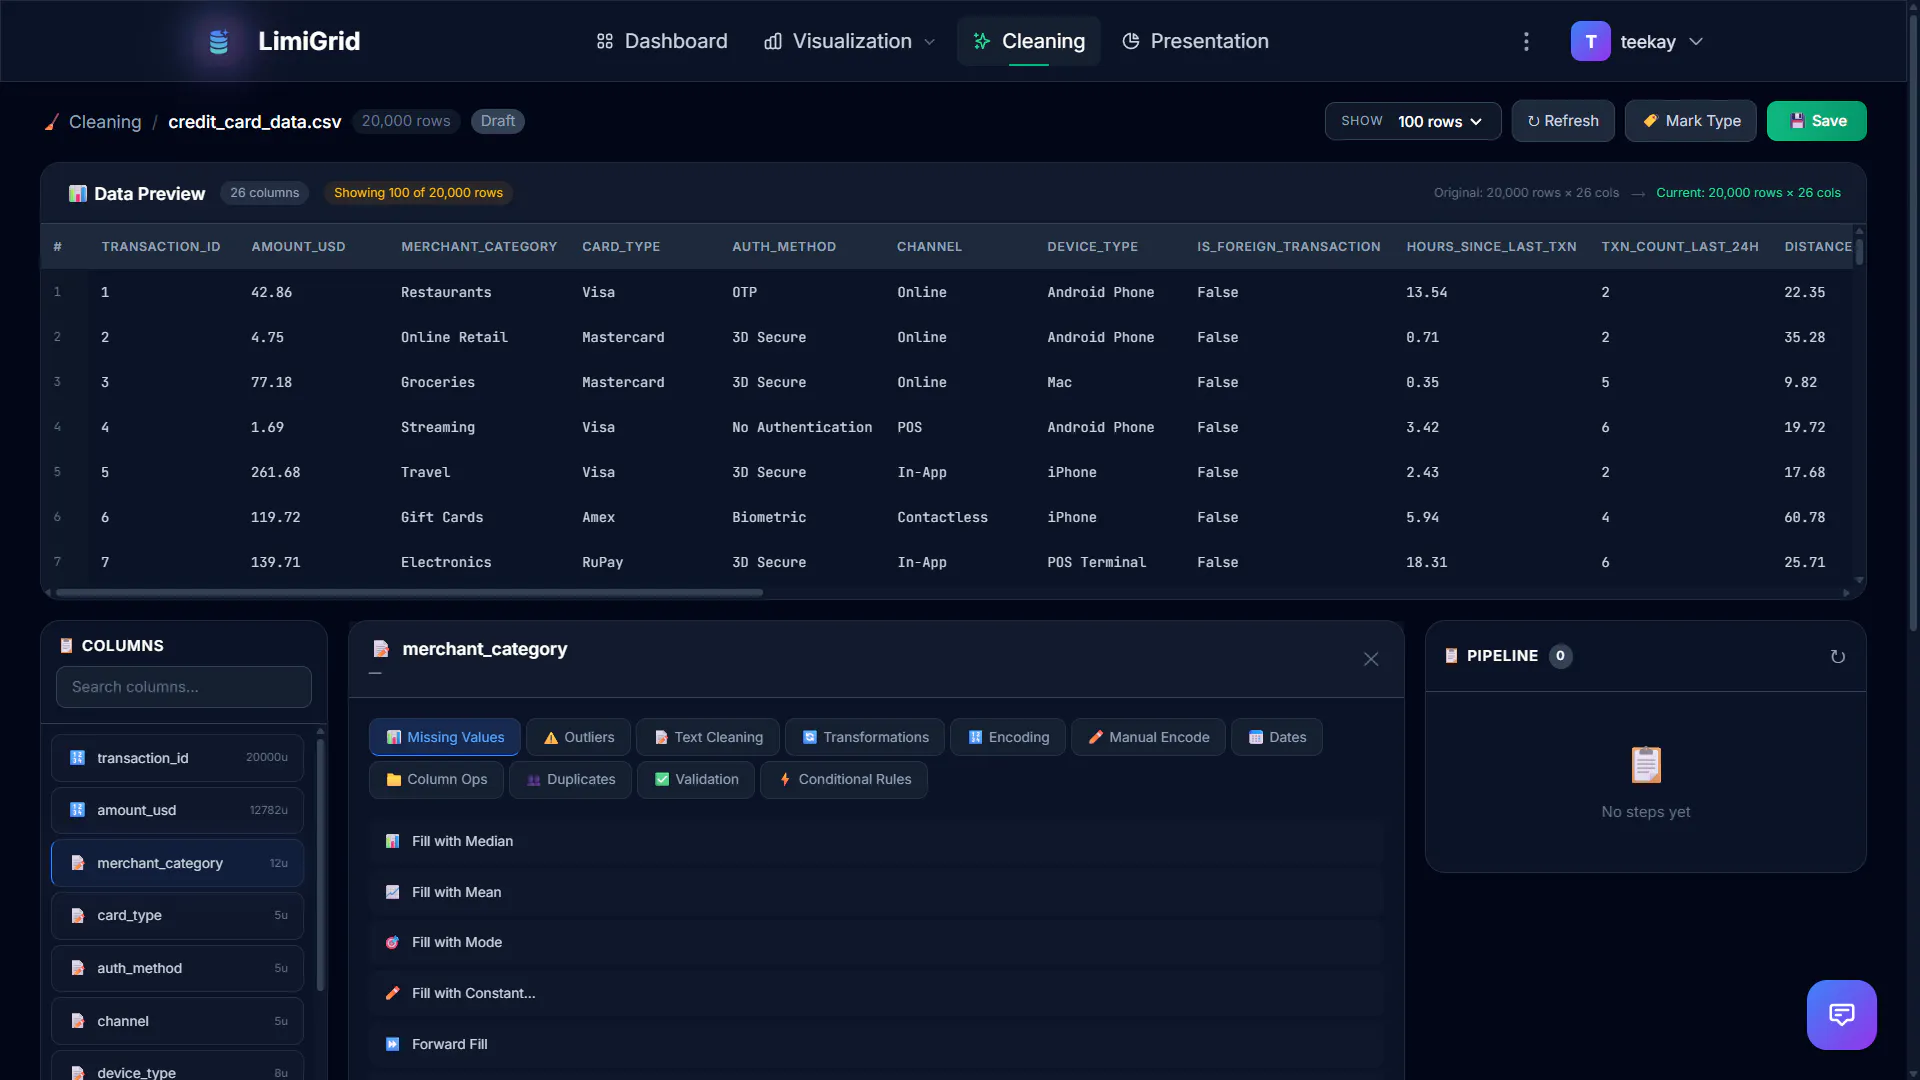Click the Pipeline panel clipboard icon
The image size is (1920, 1080).
point(1451,656)
